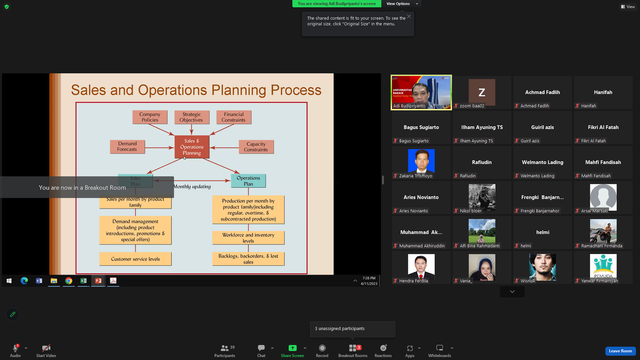
Task: Expand share screen options caret
Action: pos(305,348)
